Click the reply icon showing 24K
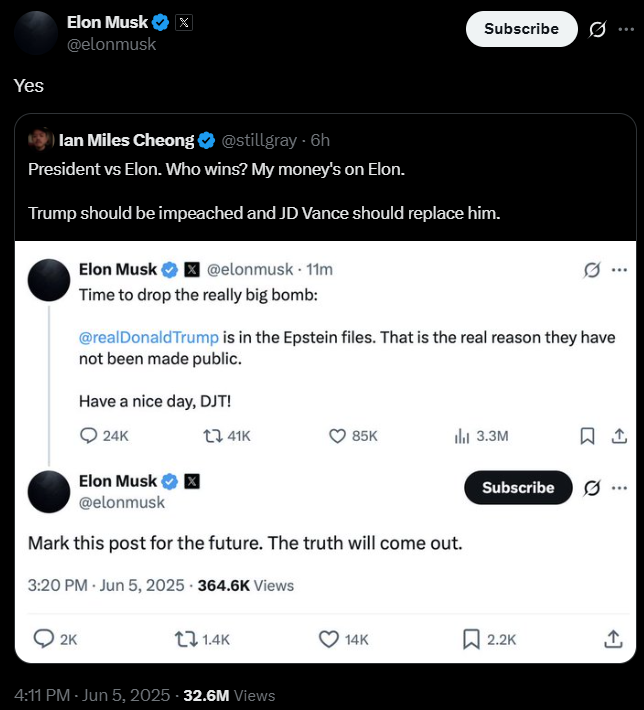644x710 pixels. [89, 436]
